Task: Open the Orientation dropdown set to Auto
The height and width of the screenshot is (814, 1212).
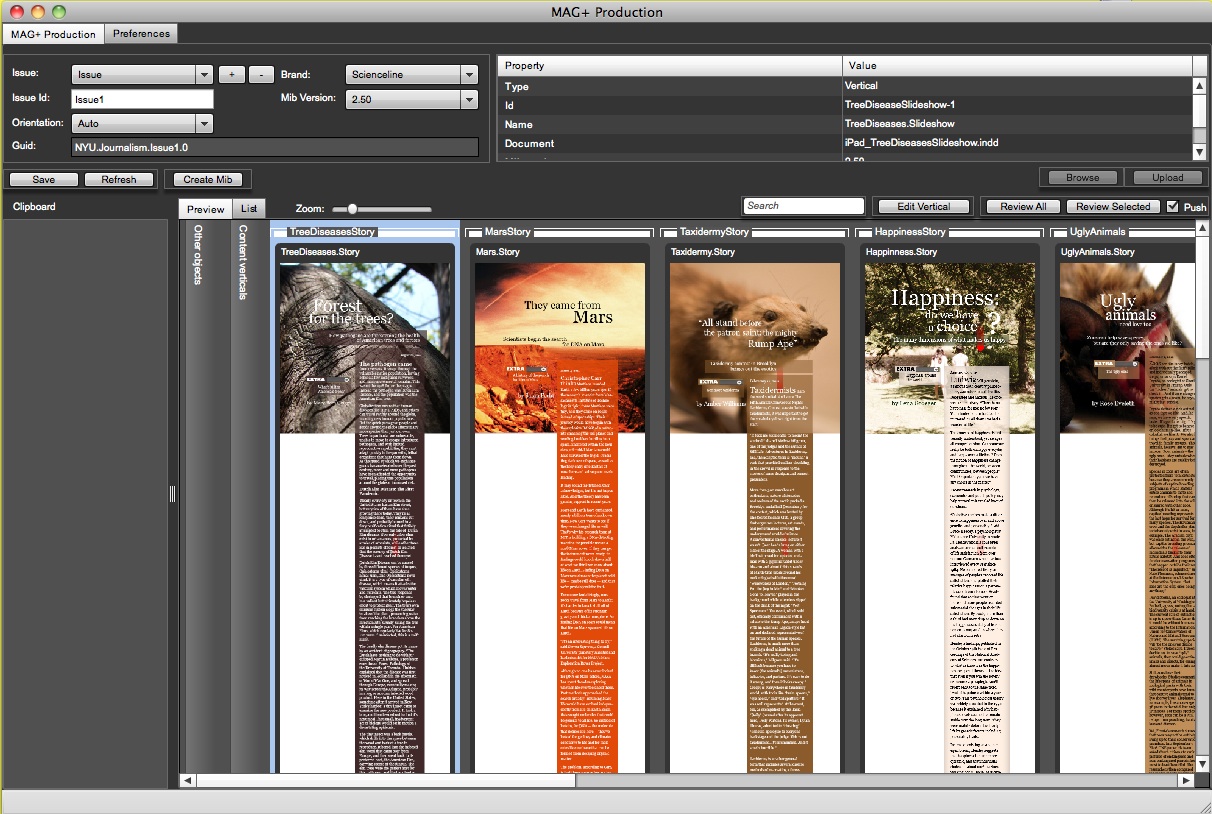Action: pyautogui.click(x=143, y=124)
